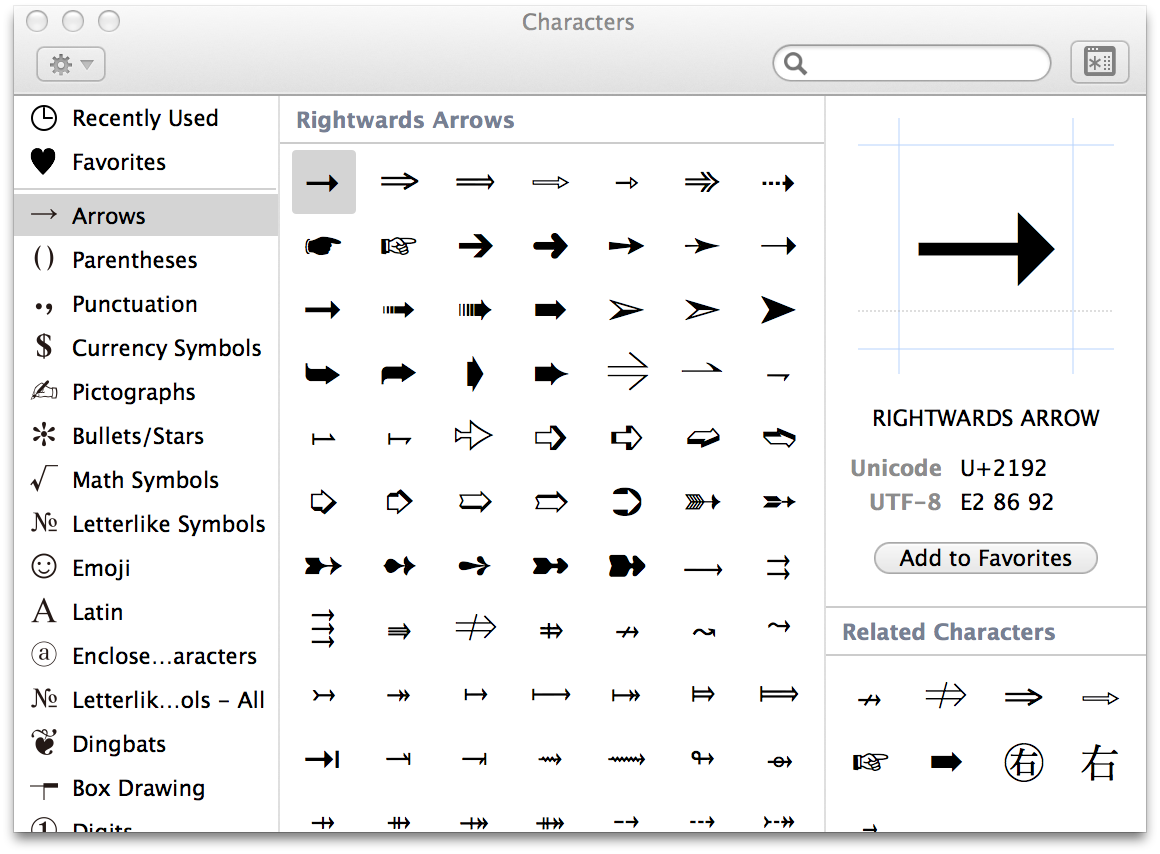Image resolution: width=1160 pixels, height=854 pixels.
Task: Click the white pointing hand in Related Characters
Action: 870,763
